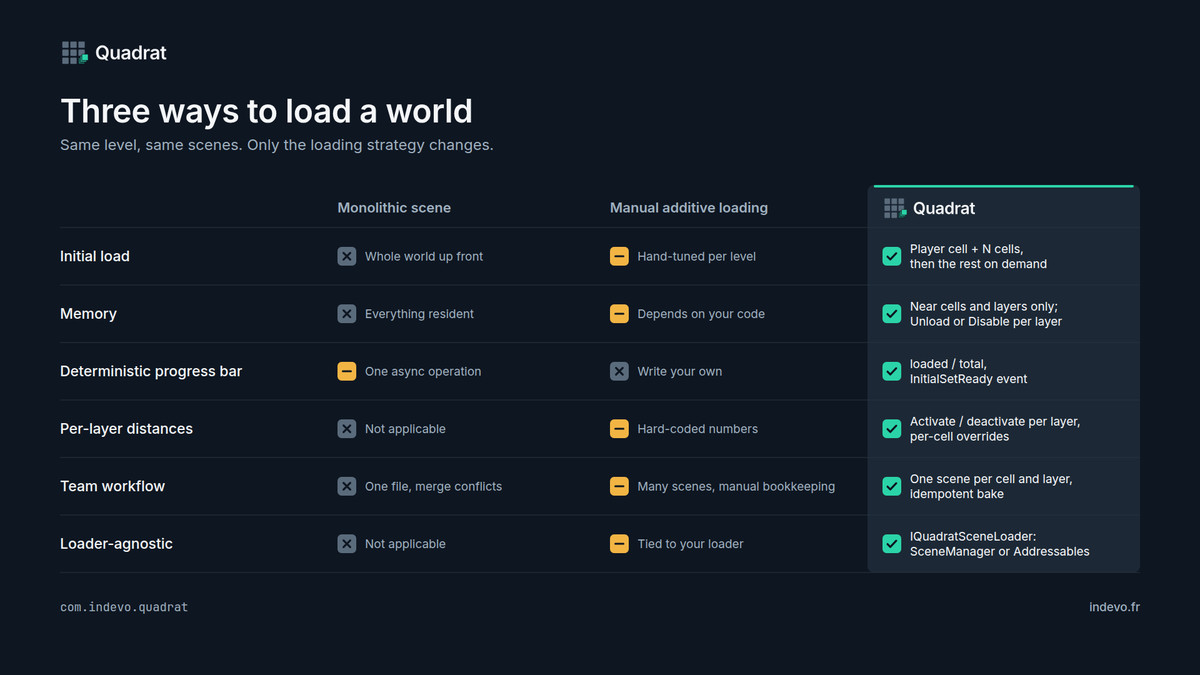The image size is (1200, 675).
Task: Select the minus icon beside 'Hand-tuned per level'
Action: (x=619, y=256)
